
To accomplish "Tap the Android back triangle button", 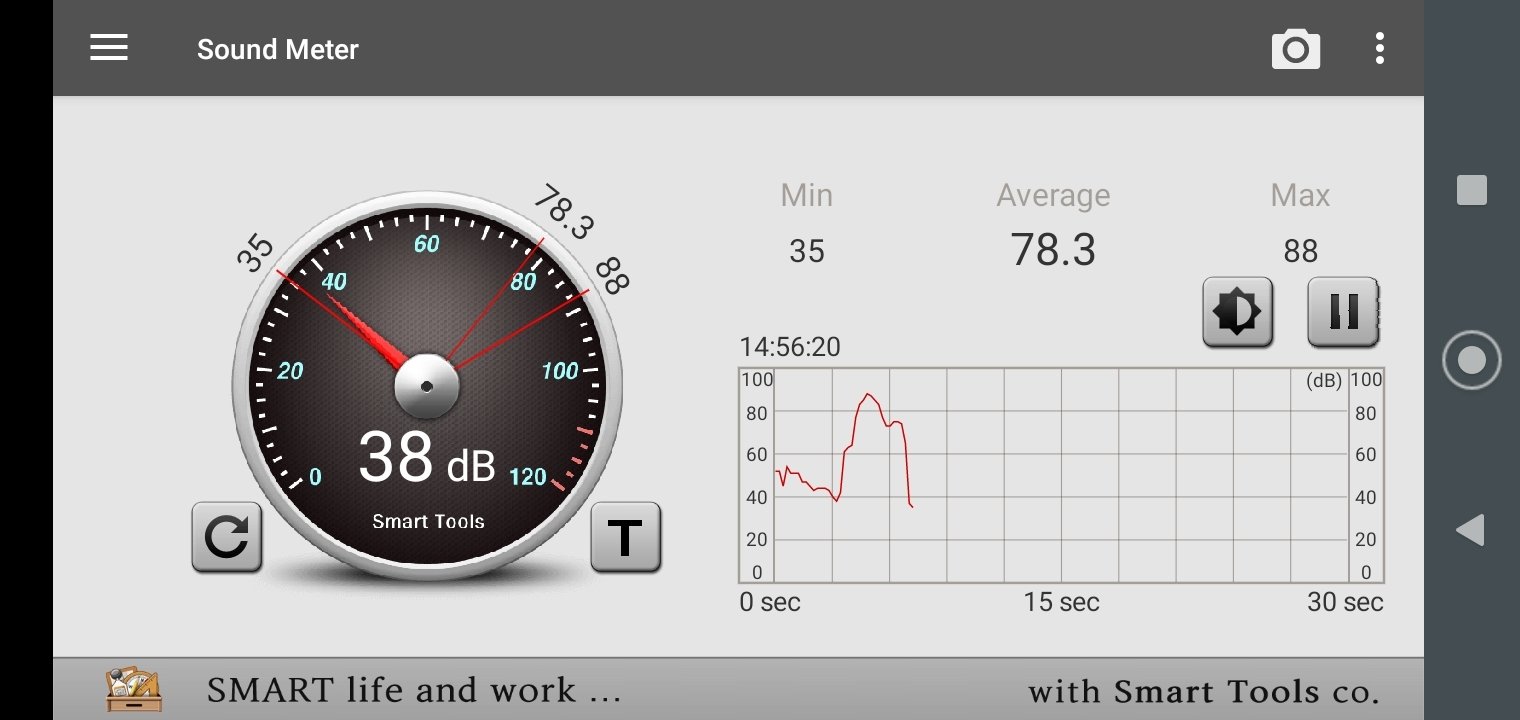I will click(1470, 530).
